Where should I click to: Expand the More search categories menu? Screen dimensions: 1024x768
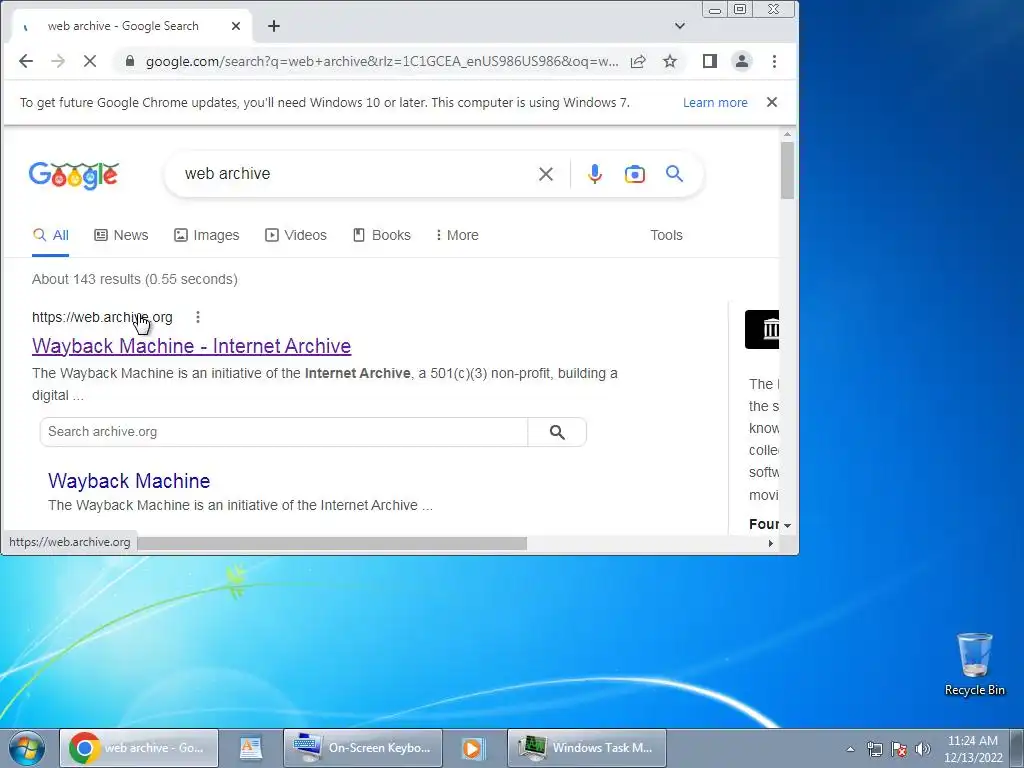click(x=457, y=235)
